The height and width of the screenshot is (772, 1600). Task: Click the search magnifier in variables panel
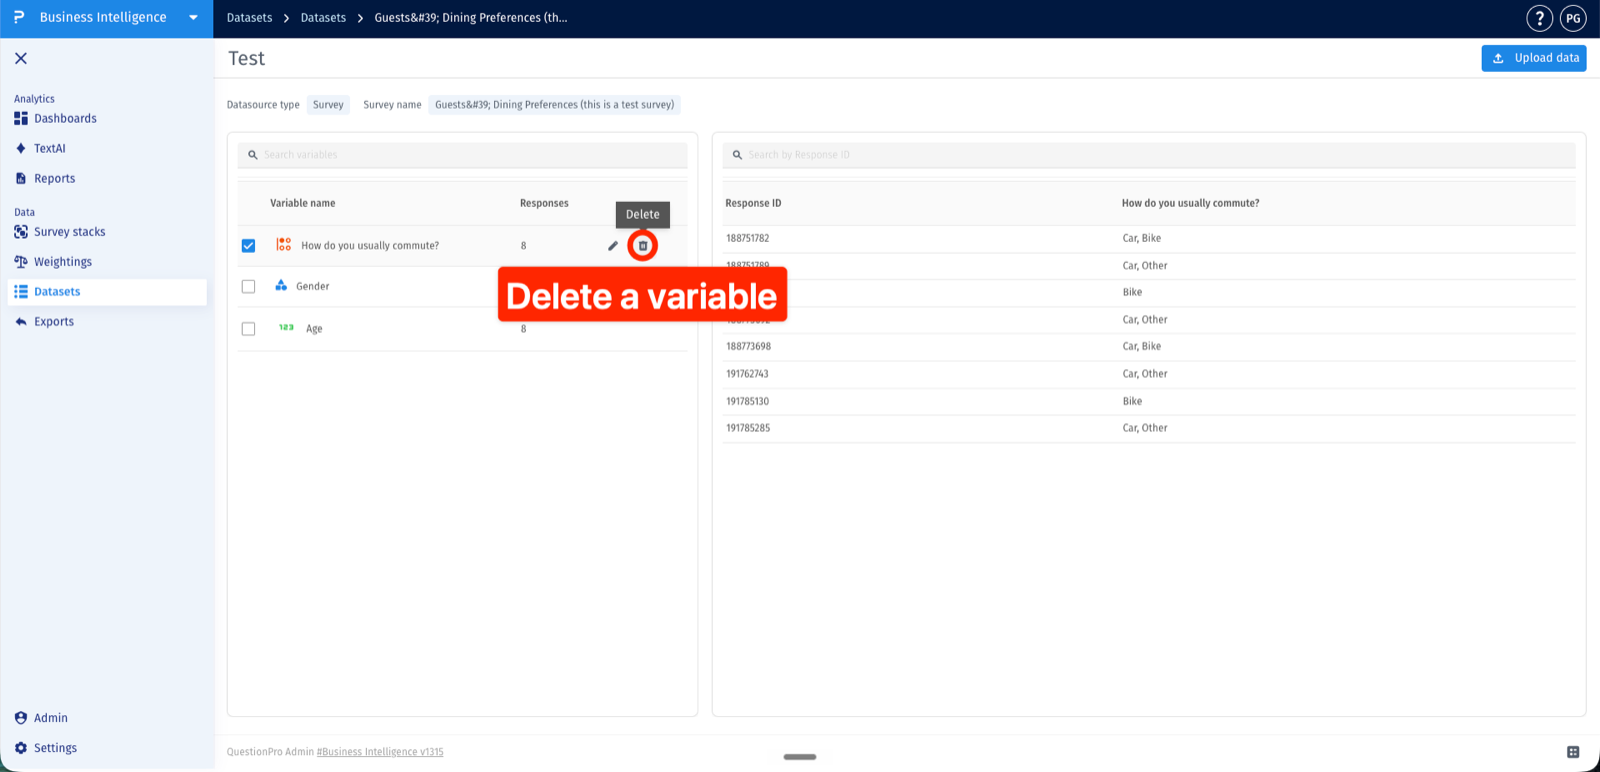tap(253, 155)
